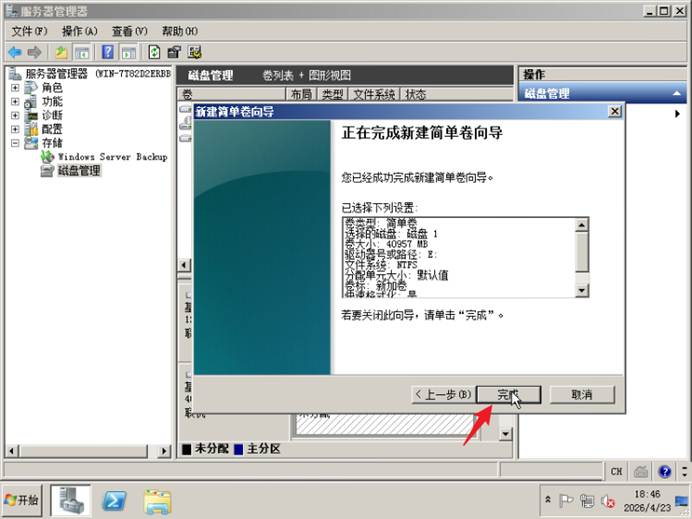Select 磁盘管理 under 存储
Viewport: 692px width, 519px height.
click(79, 171)
